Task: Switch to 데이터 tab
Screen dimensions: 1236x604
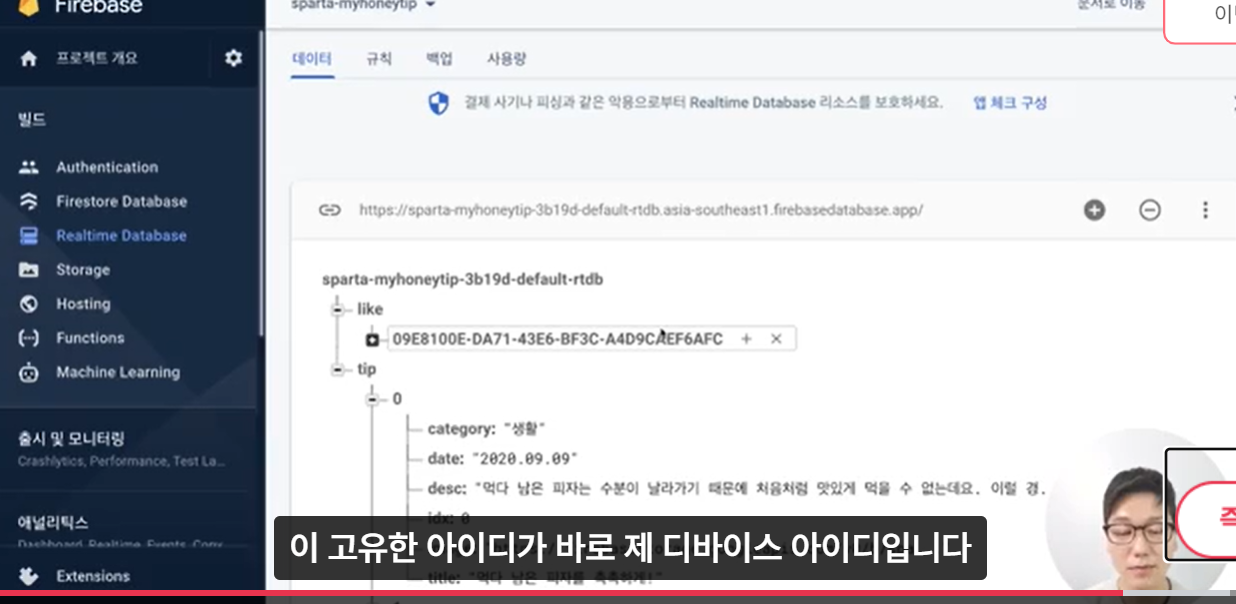Action: [311, 59]
